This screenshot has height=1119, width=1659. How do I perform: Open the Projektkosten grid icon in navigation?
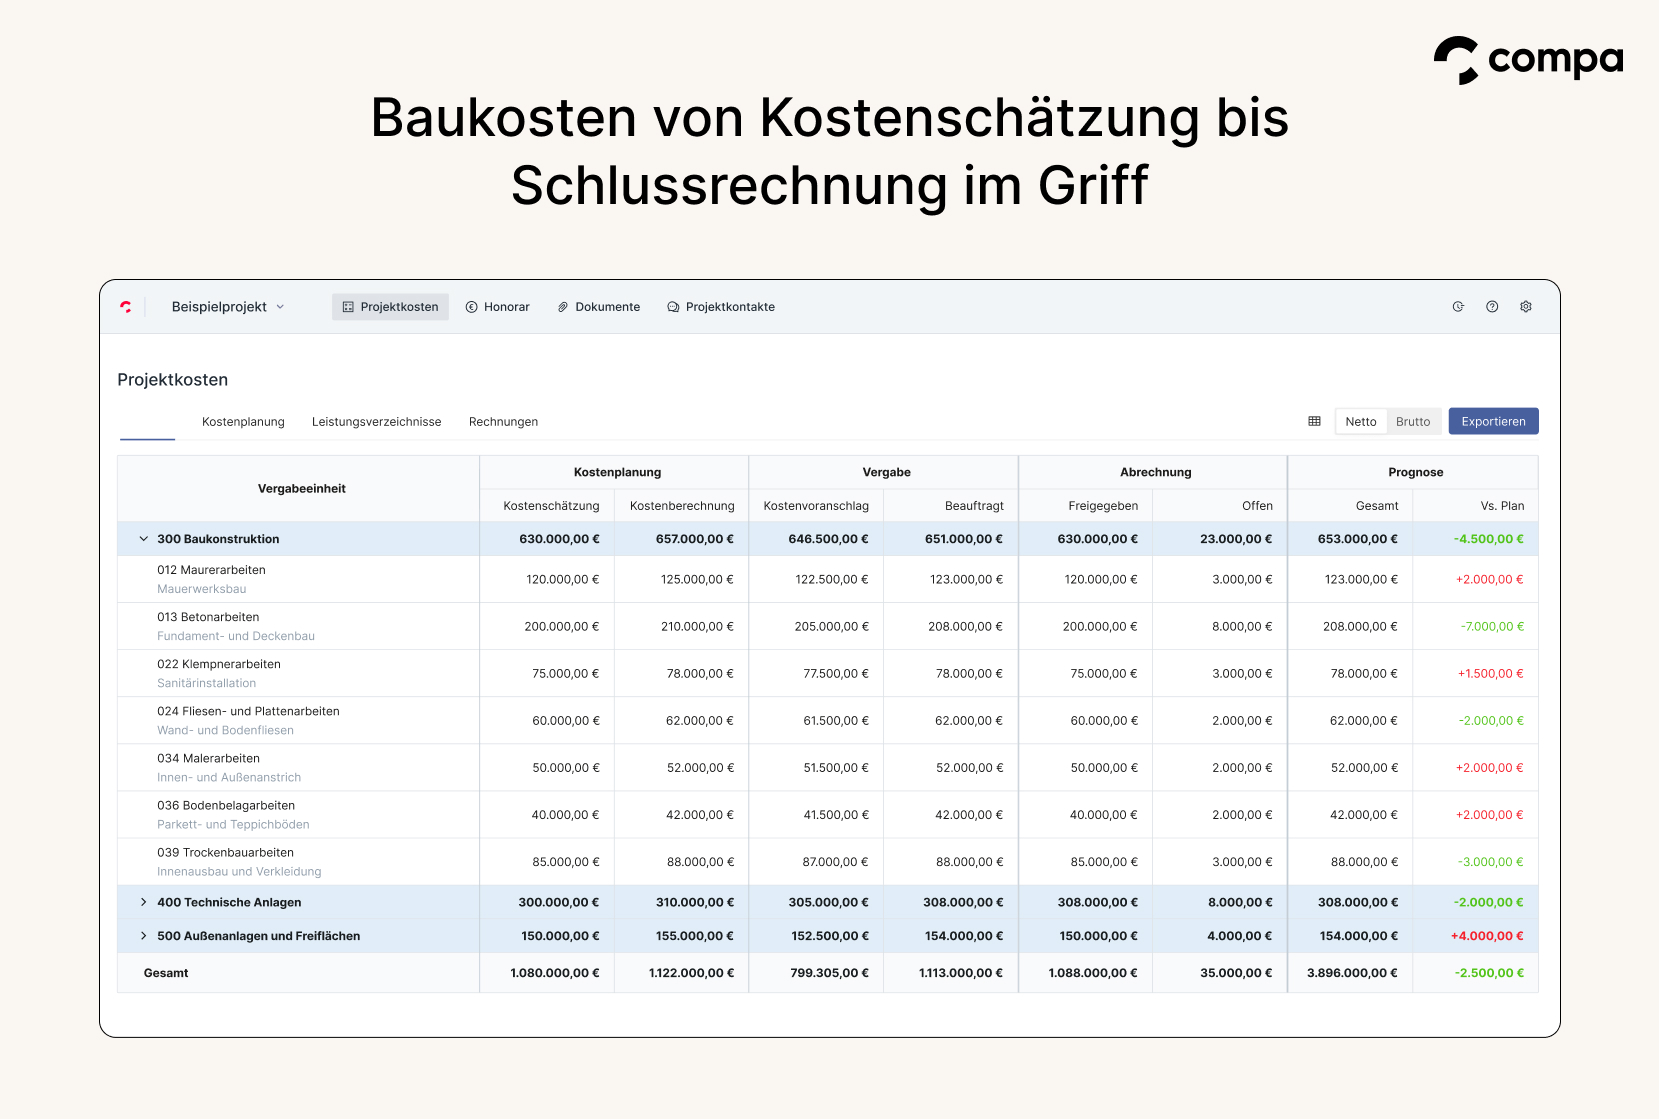point(348,307)
